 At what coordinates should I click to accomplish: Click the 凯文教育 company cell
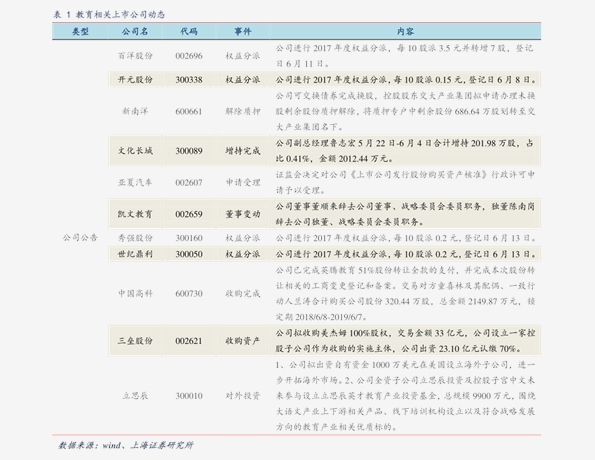pyautogui.click(x=135, y=214)
